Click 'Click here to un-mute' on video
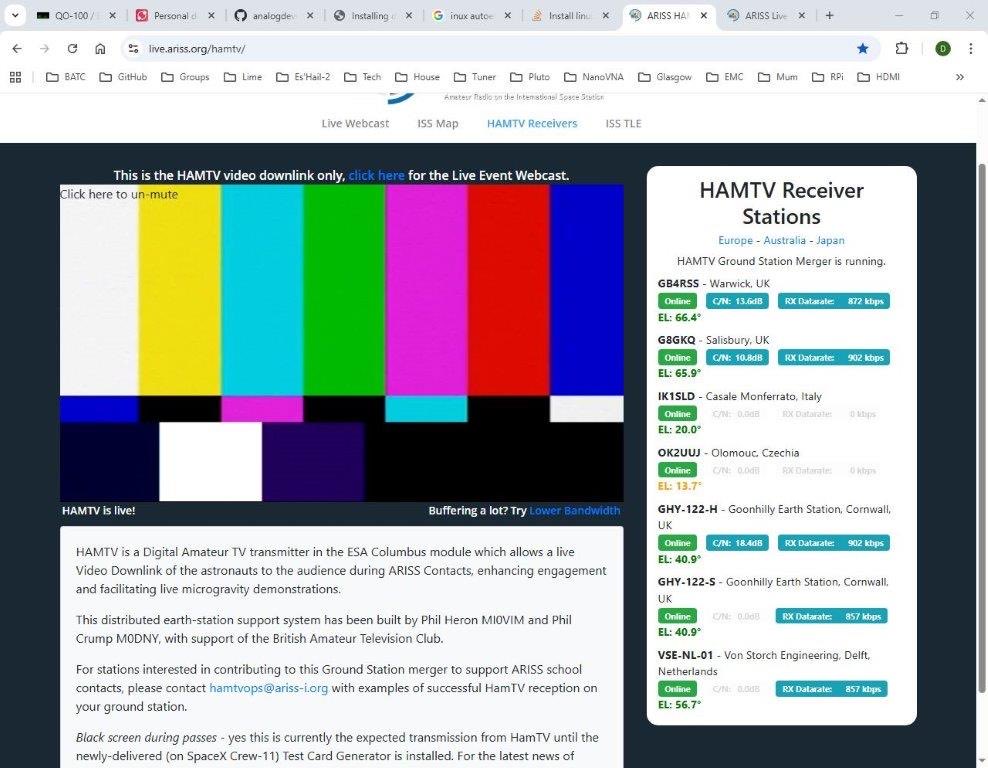Viewport: 988px width, 768px height. 118,194
